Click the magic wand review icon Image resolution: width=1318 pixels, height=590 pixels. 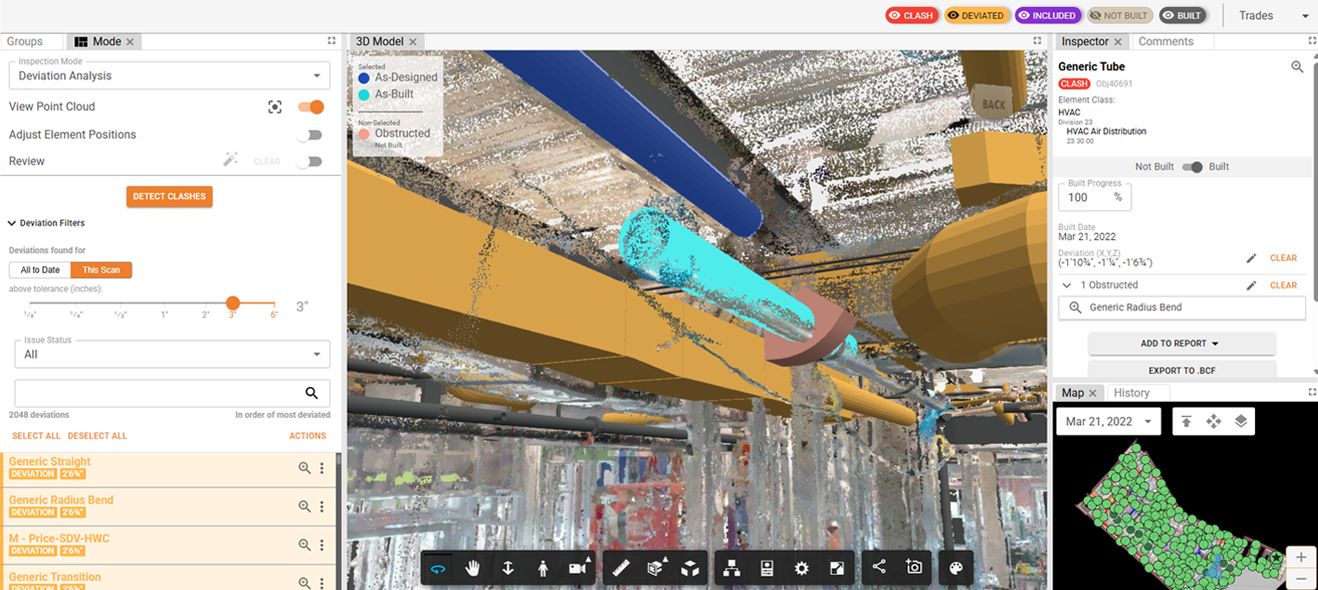230,160
